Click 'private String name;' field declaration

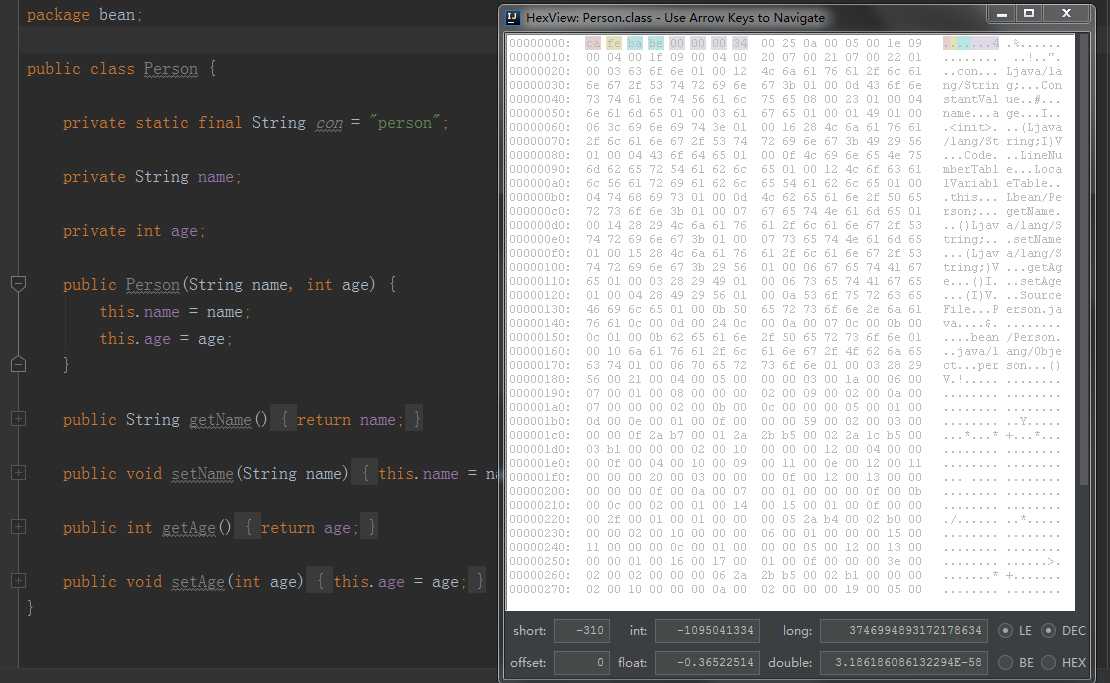[x=151, y=177]
